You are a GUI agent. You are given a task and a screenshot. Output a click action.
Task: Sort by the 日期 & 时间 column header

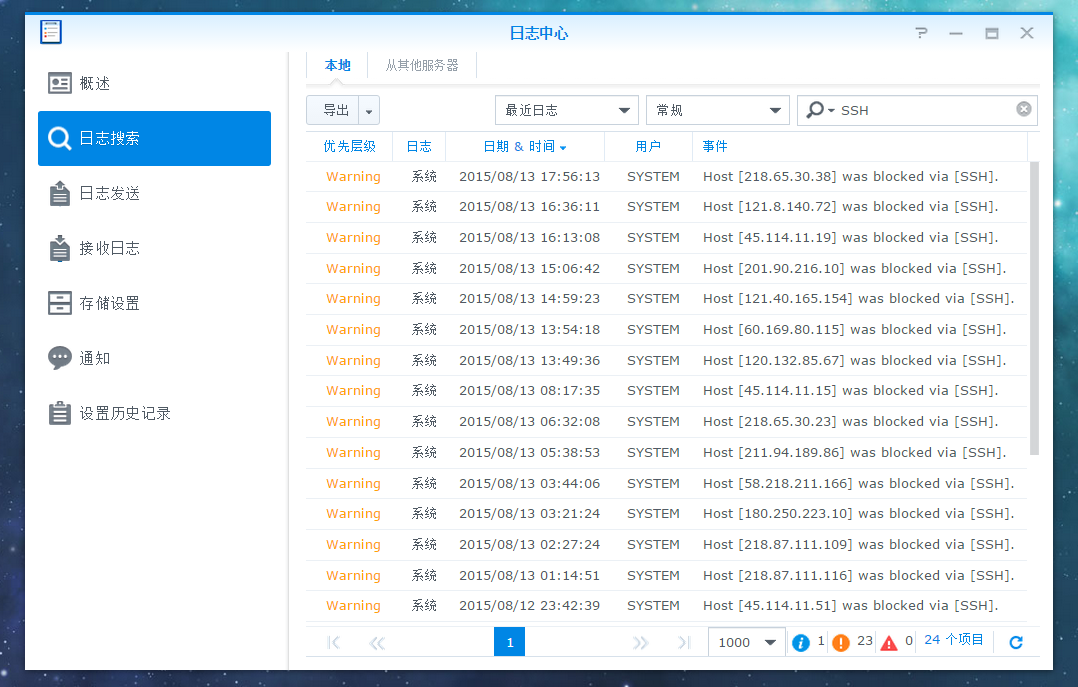[x=524, y=146]
